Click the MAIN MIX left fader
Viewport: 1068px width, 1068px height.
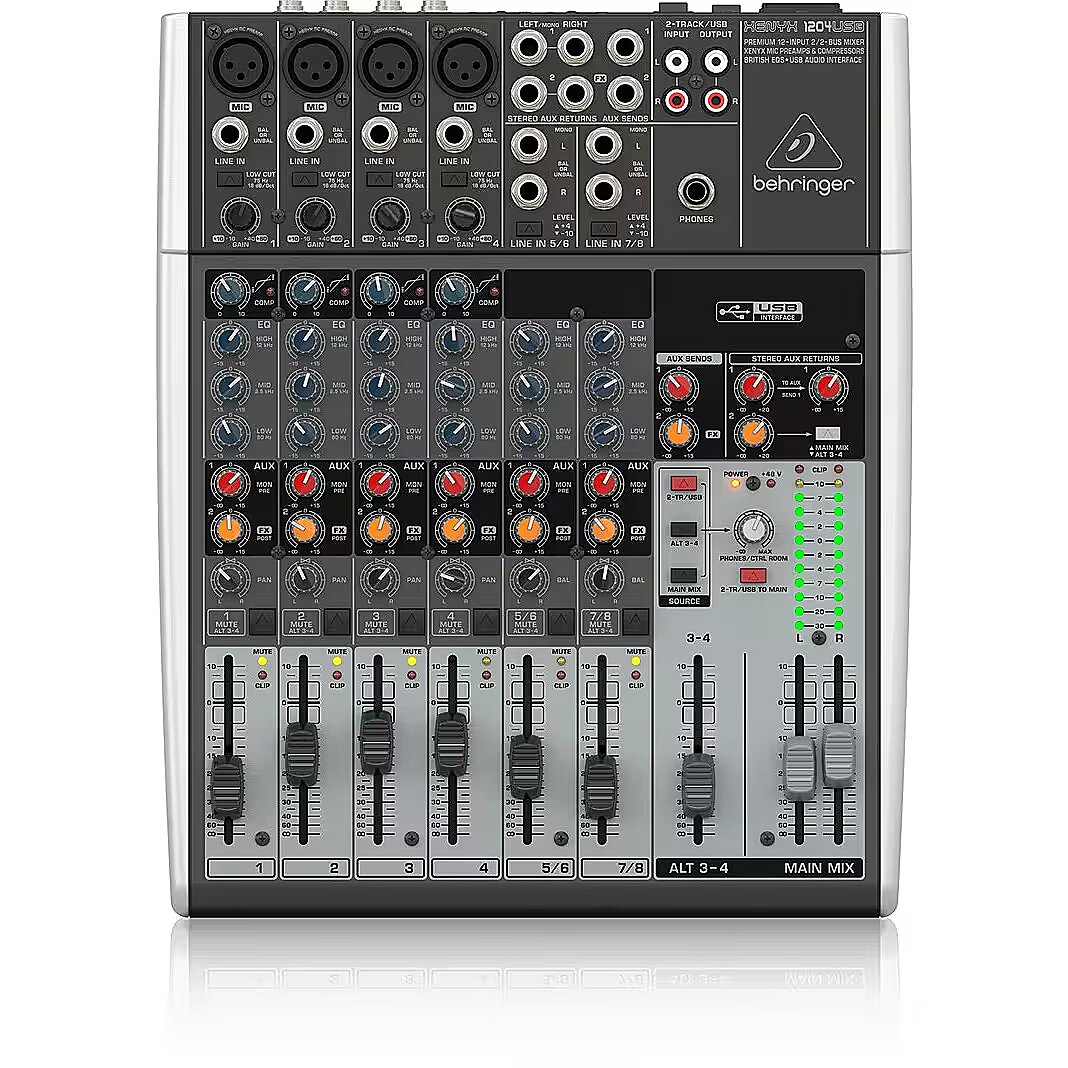click(801, 770)
